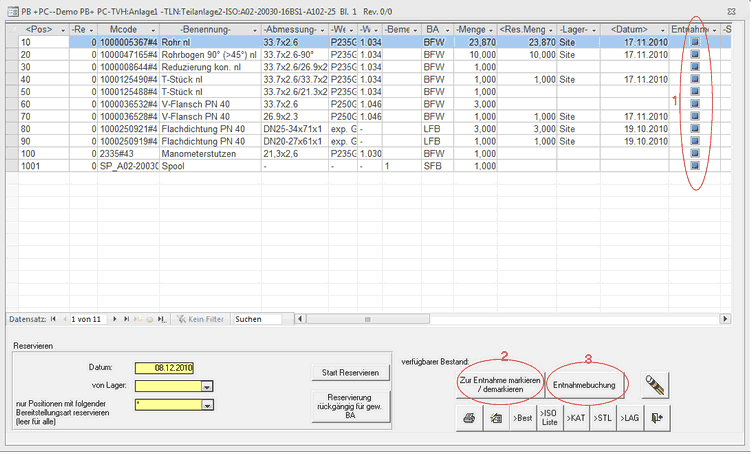Open the 'von Lager' dropdown
Image resolution: width=752 pixels, height=454 pixels.
click(206, 386)
